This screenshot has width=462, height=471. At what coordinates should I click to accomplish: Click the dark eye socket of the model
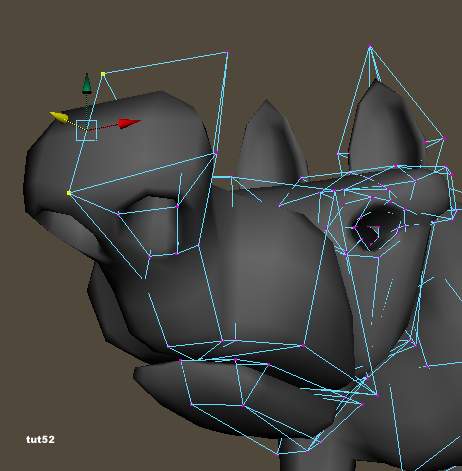(377, 227)
